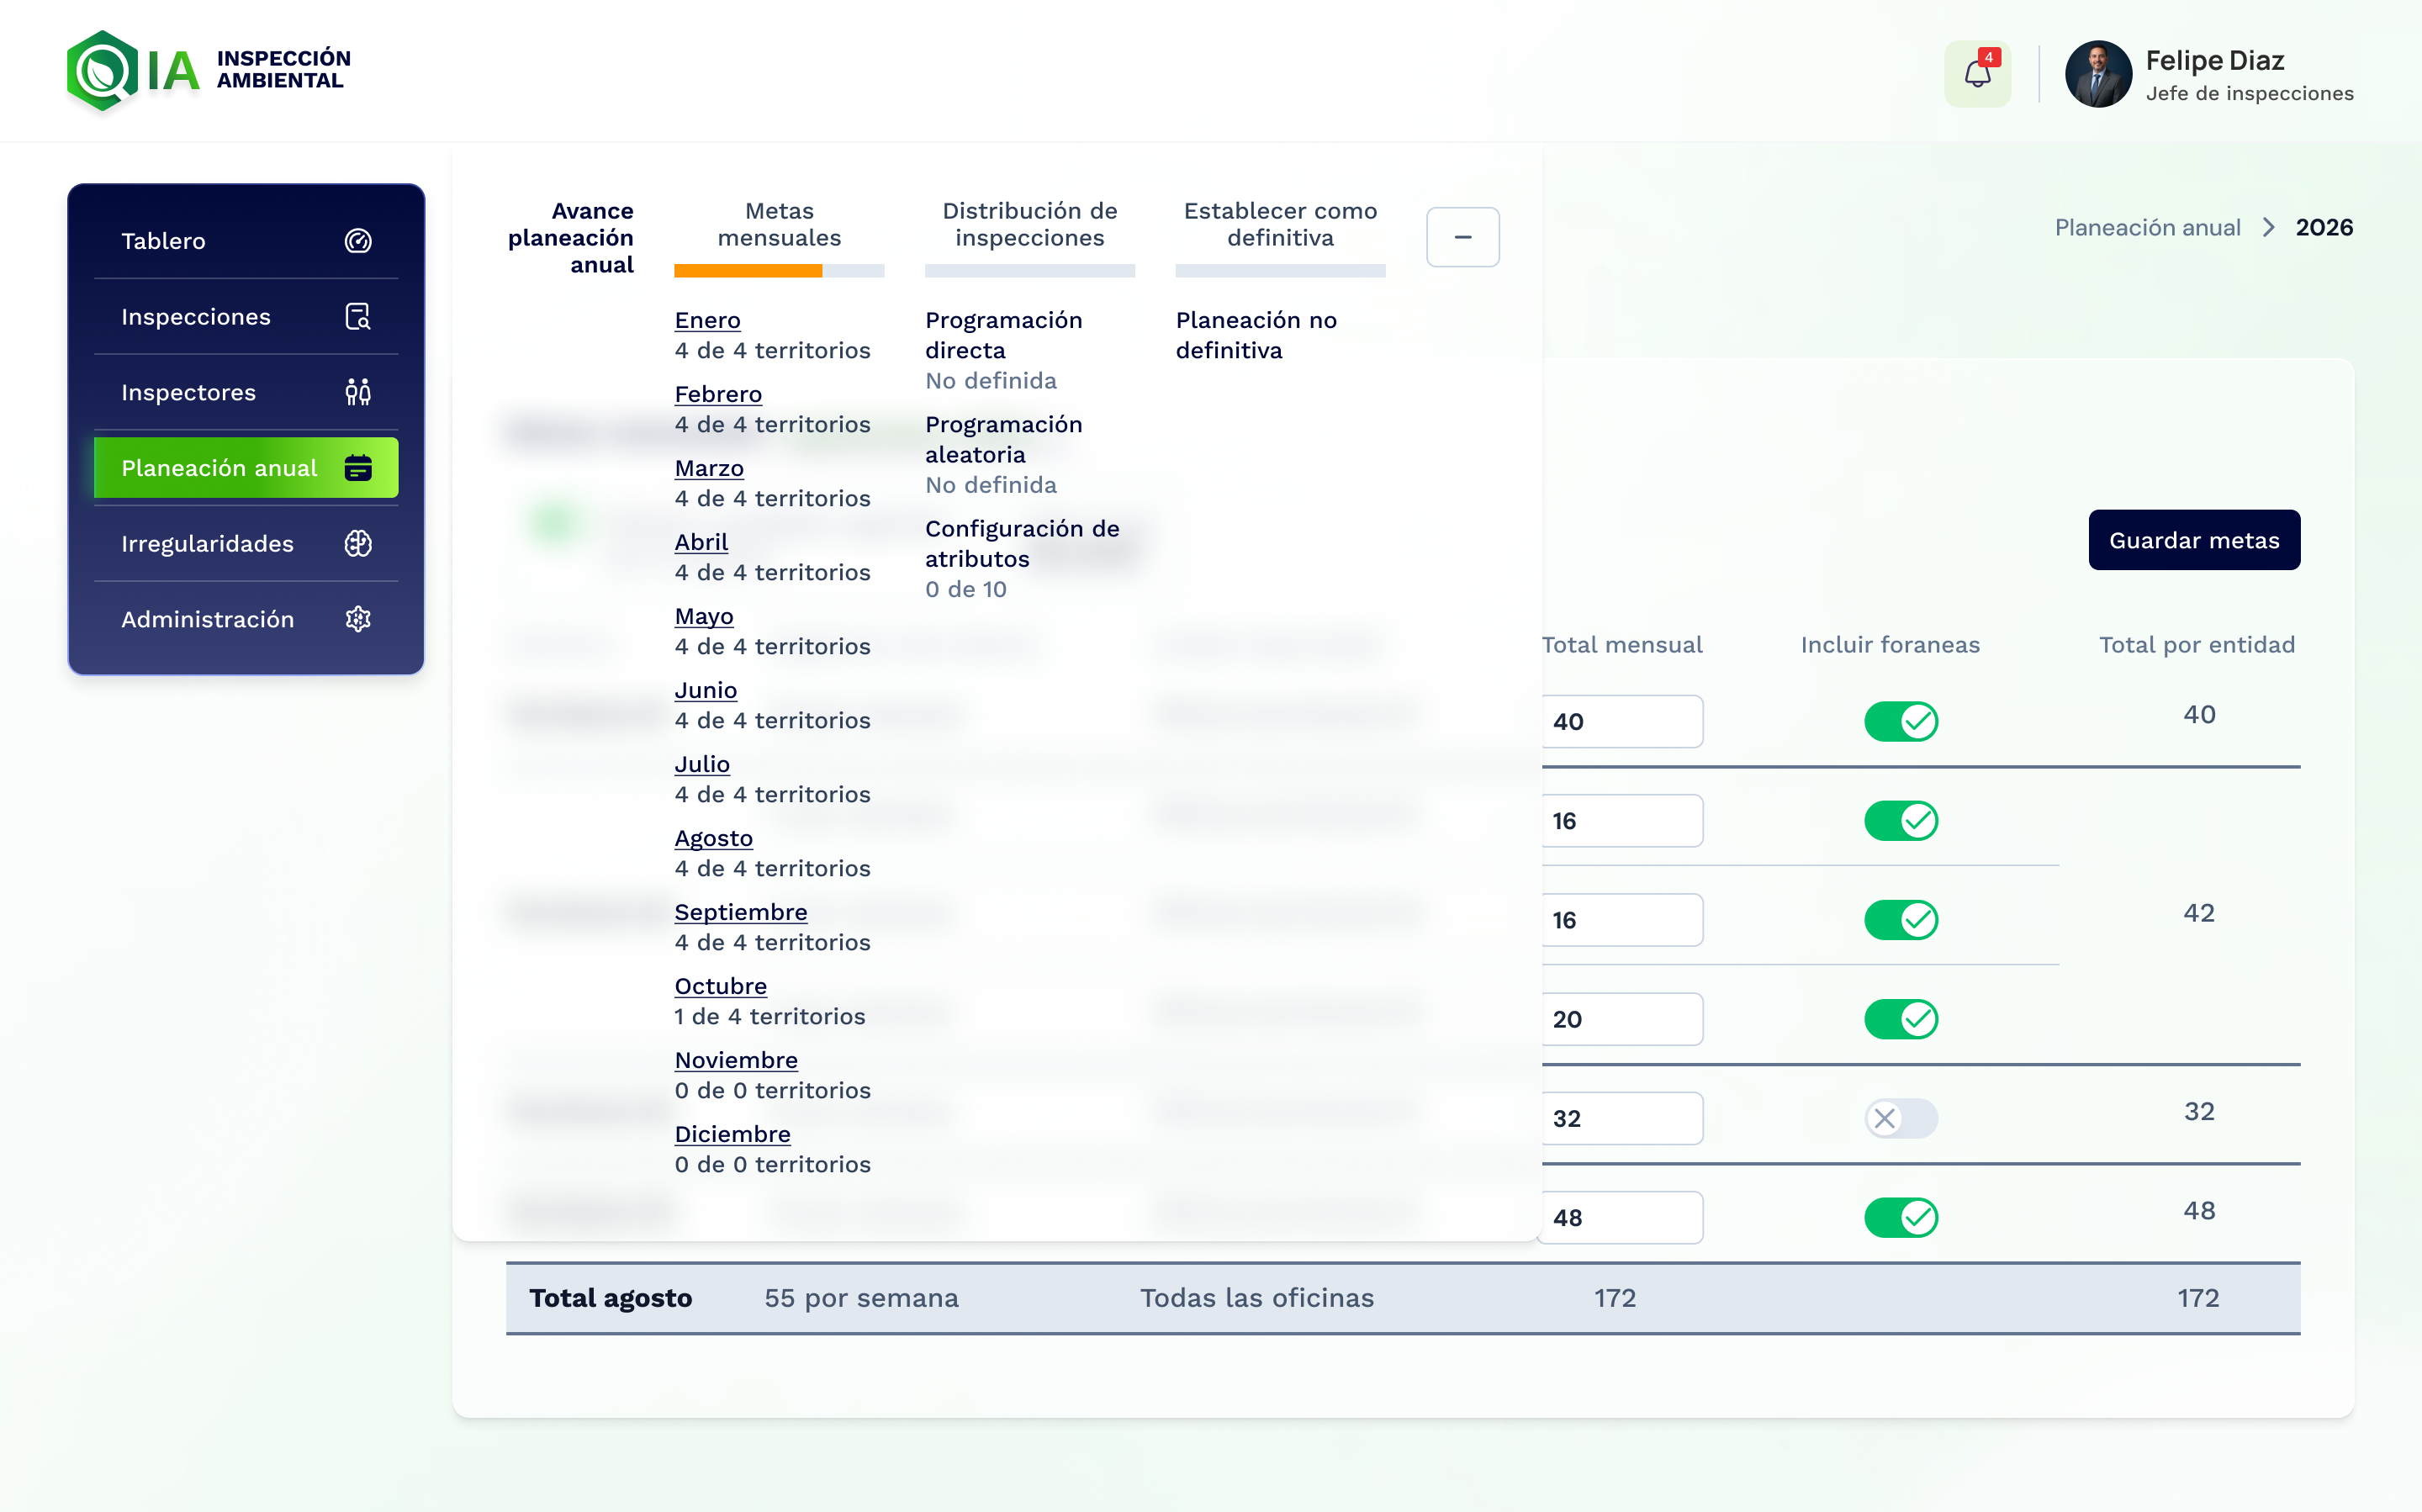Click the Irregularidades sidebar icon
Image resolution: width=2422 pixels, height=1512 pixels.
tap(358, 544)
